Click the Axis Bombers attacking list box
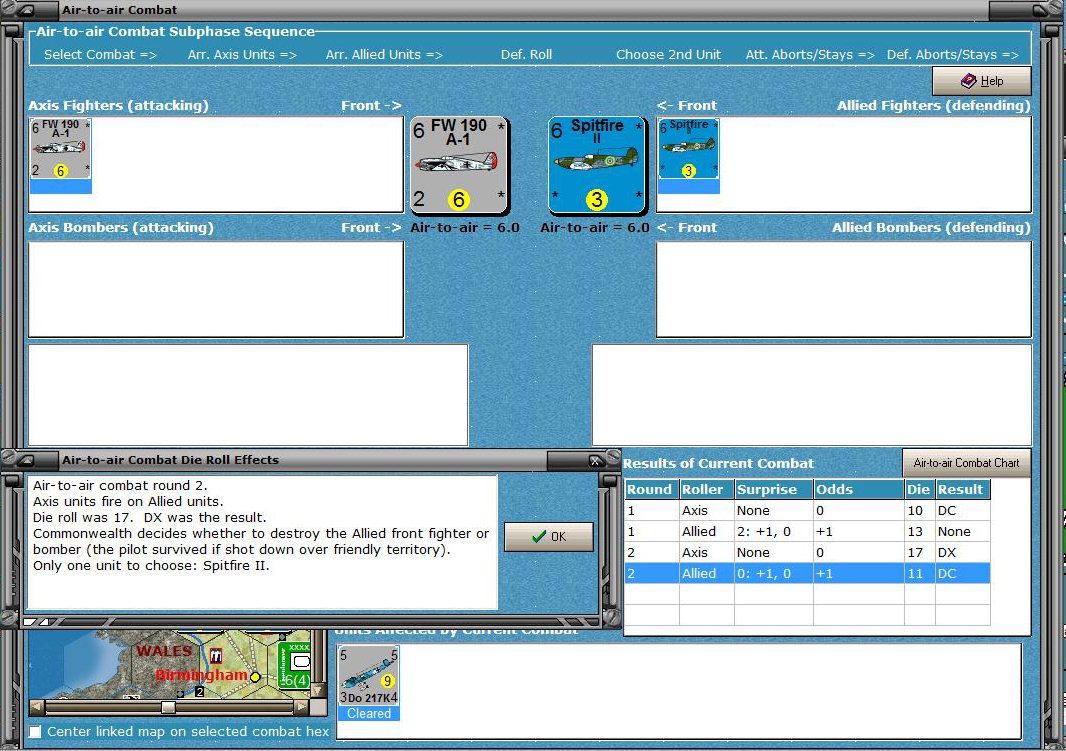The height and width of the screenshot is (751, 1066). click(216, 289)
